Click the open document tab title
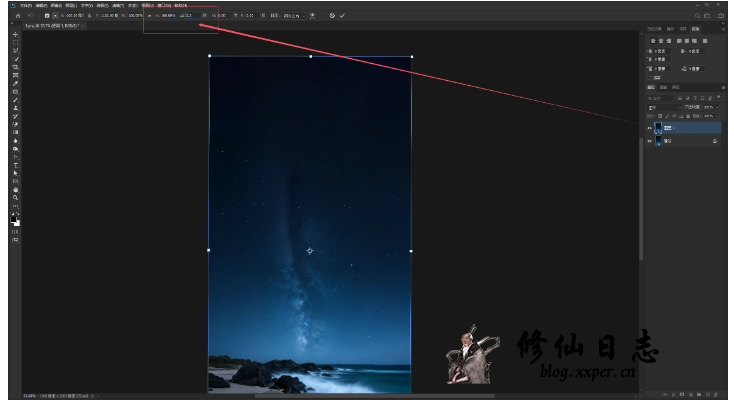Screen dimensions: 734x404 click(50, 26)
